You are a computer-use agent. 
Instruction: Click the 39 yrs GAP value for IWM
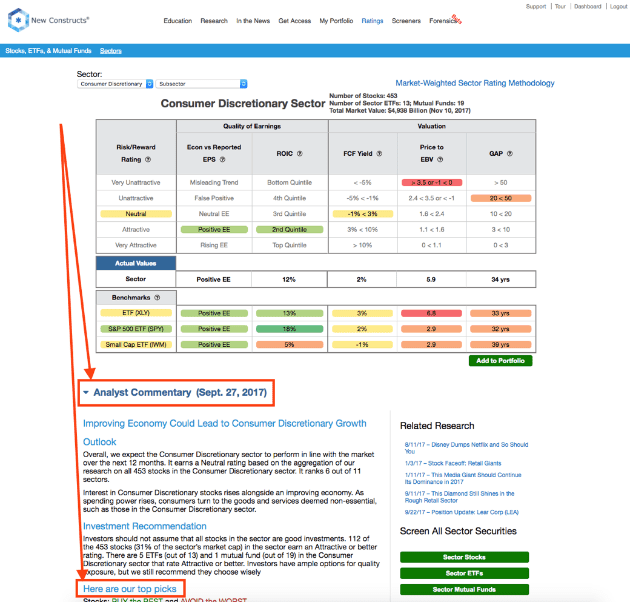tap(501, 344)
